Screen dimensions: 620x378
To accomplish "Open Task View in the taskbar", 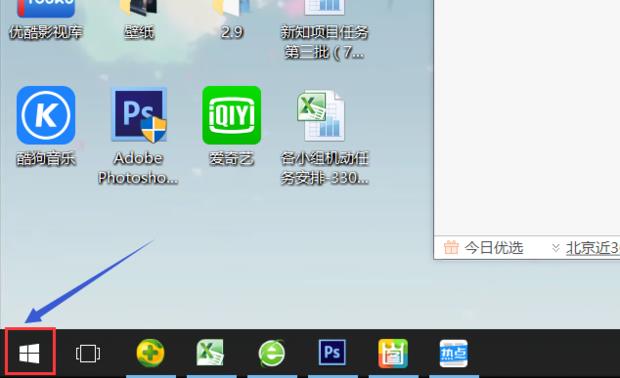I will pos(88,353).
